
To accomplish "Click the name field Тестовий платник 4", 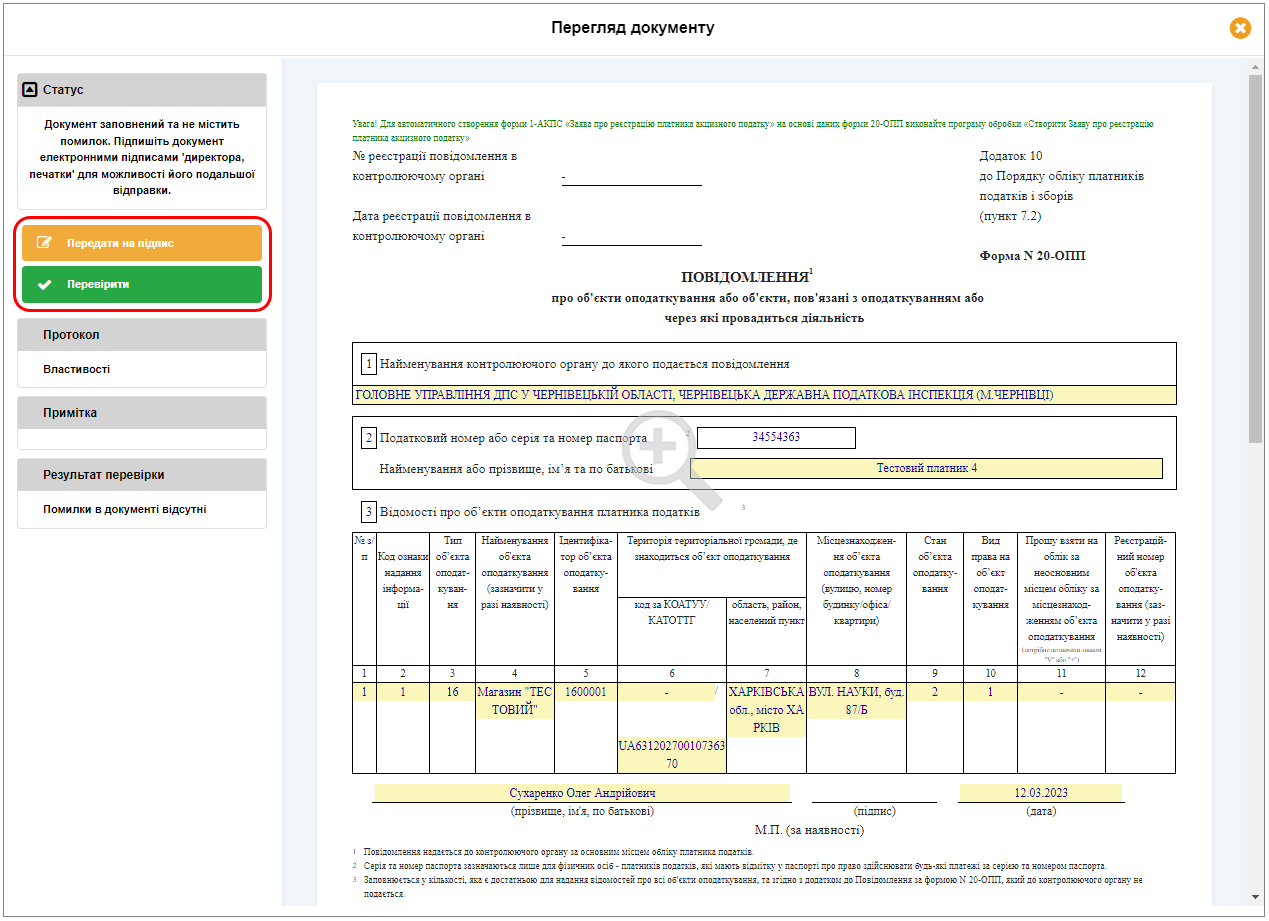I will click(x=926, y=468).
